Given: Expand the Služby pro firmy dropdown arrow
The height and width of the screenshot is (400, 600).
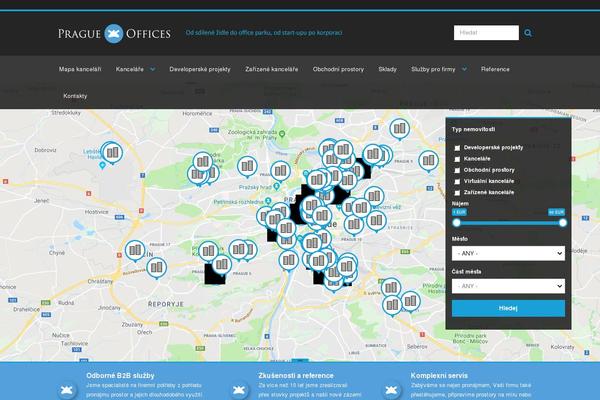Looking at the screenshot, I should coord(464,69).
